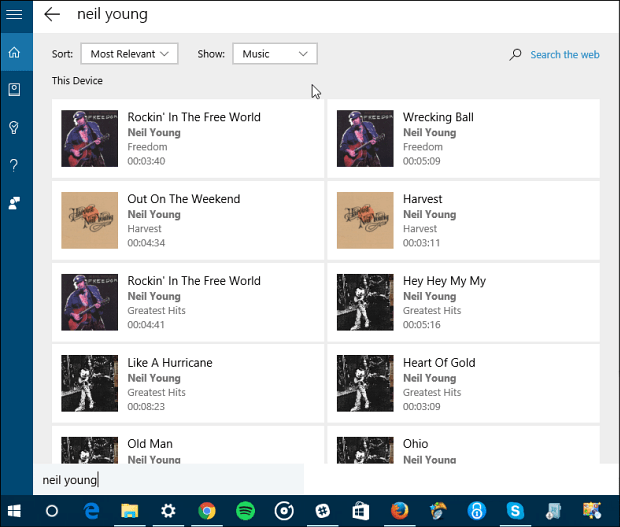Launch Microsoft Edge from taskbar
The width and height of the screenshot is (620, 527).
click(x=91, y=511)
